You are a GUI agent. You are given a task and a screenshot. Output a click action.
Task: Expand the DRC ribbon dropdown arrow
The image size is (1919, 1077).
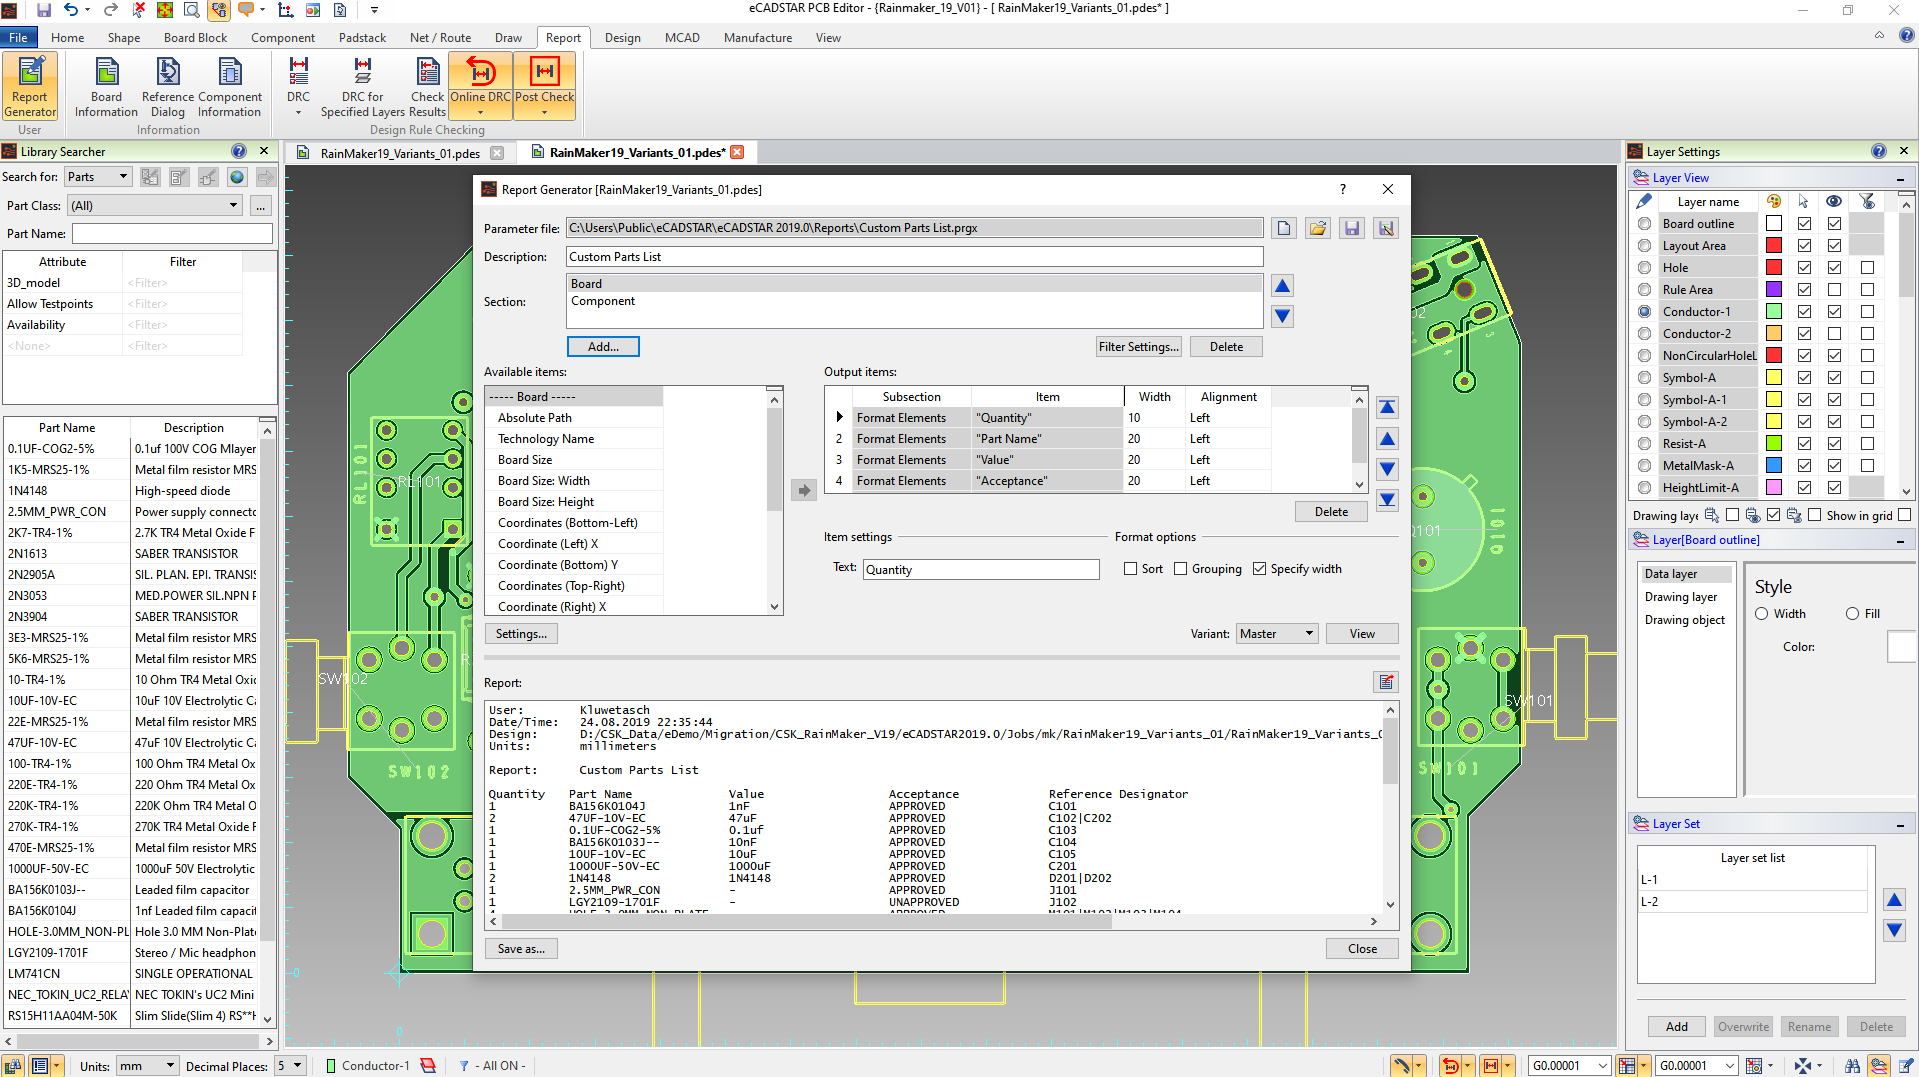click(298, 113)
